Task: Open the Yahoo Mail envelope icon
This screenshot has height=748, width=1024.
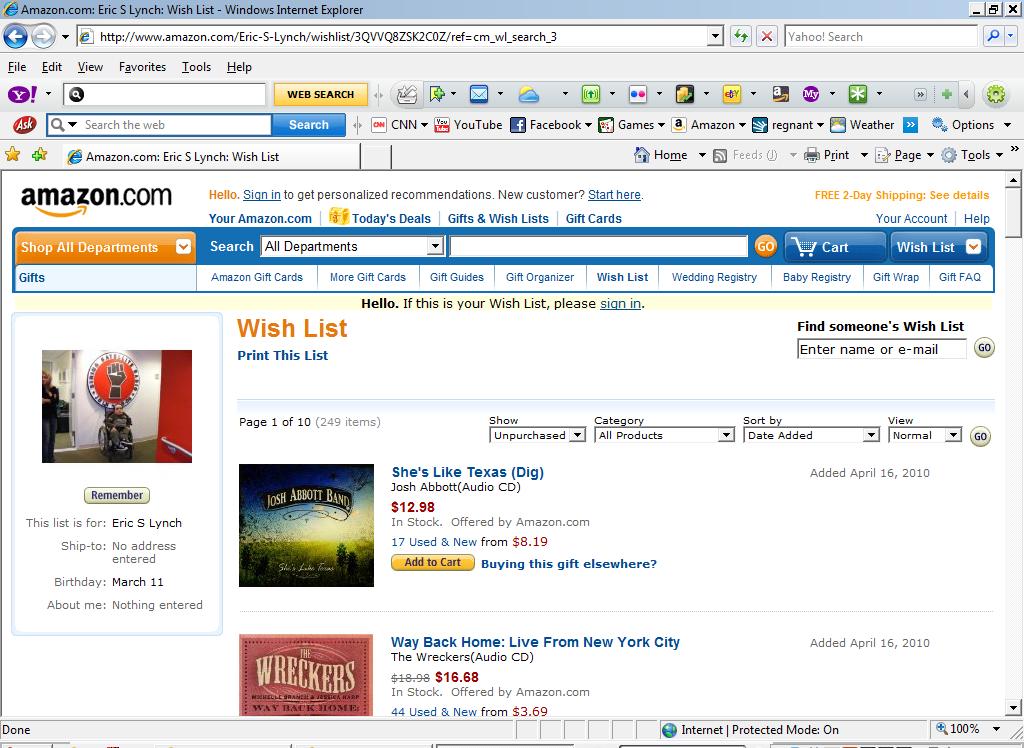Action: point(479,95)
